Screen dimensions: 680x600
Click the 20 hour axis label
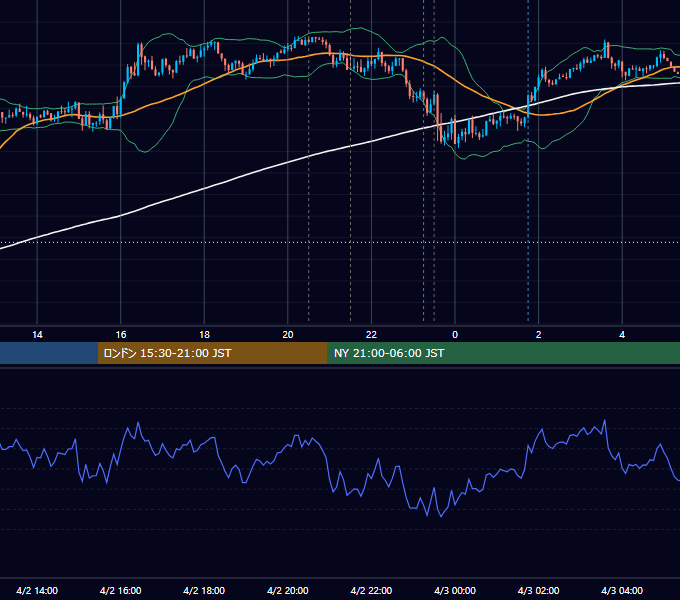click(288, 335)
